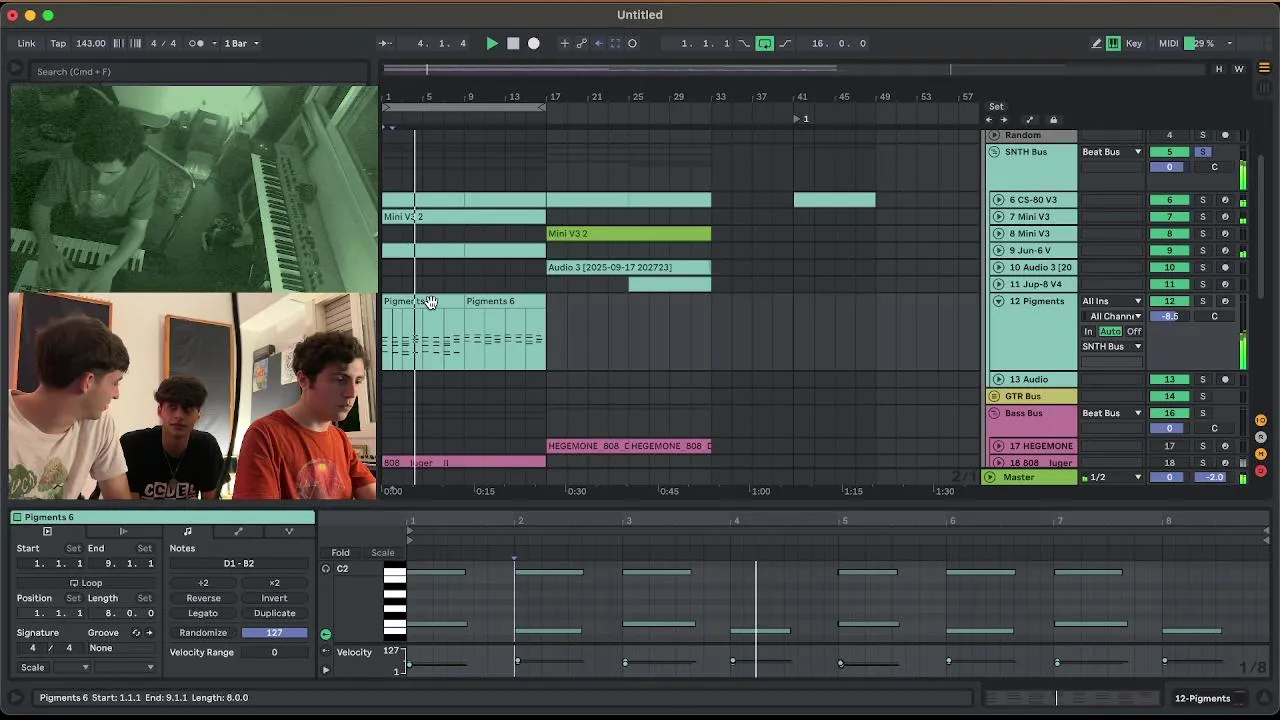The image size is (1280, 720).
Task: Select the Mini V3 2 green clip
Action: (x=629, y=234)
